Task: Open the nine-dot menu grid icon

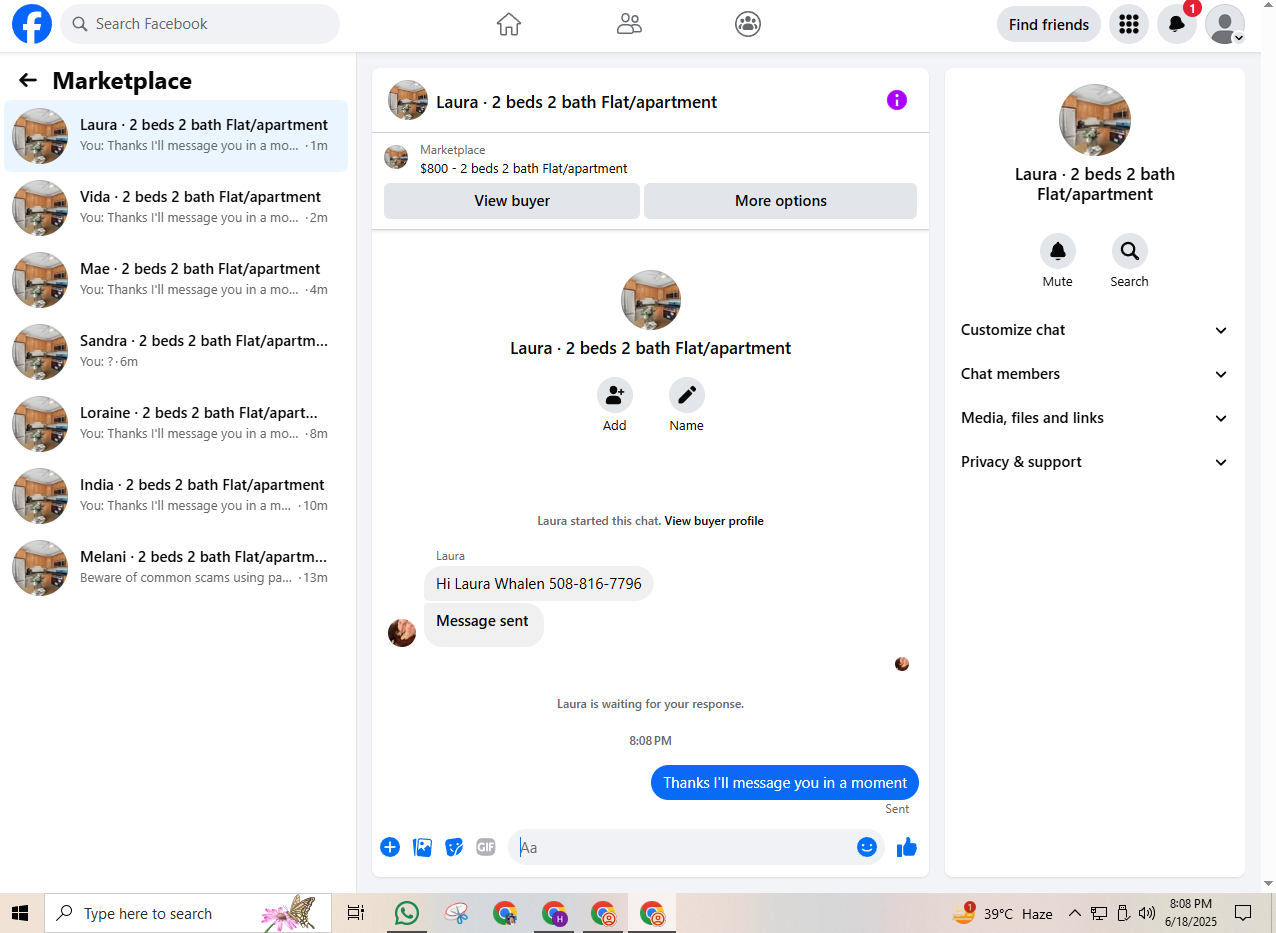Action: pos(1129,24)
